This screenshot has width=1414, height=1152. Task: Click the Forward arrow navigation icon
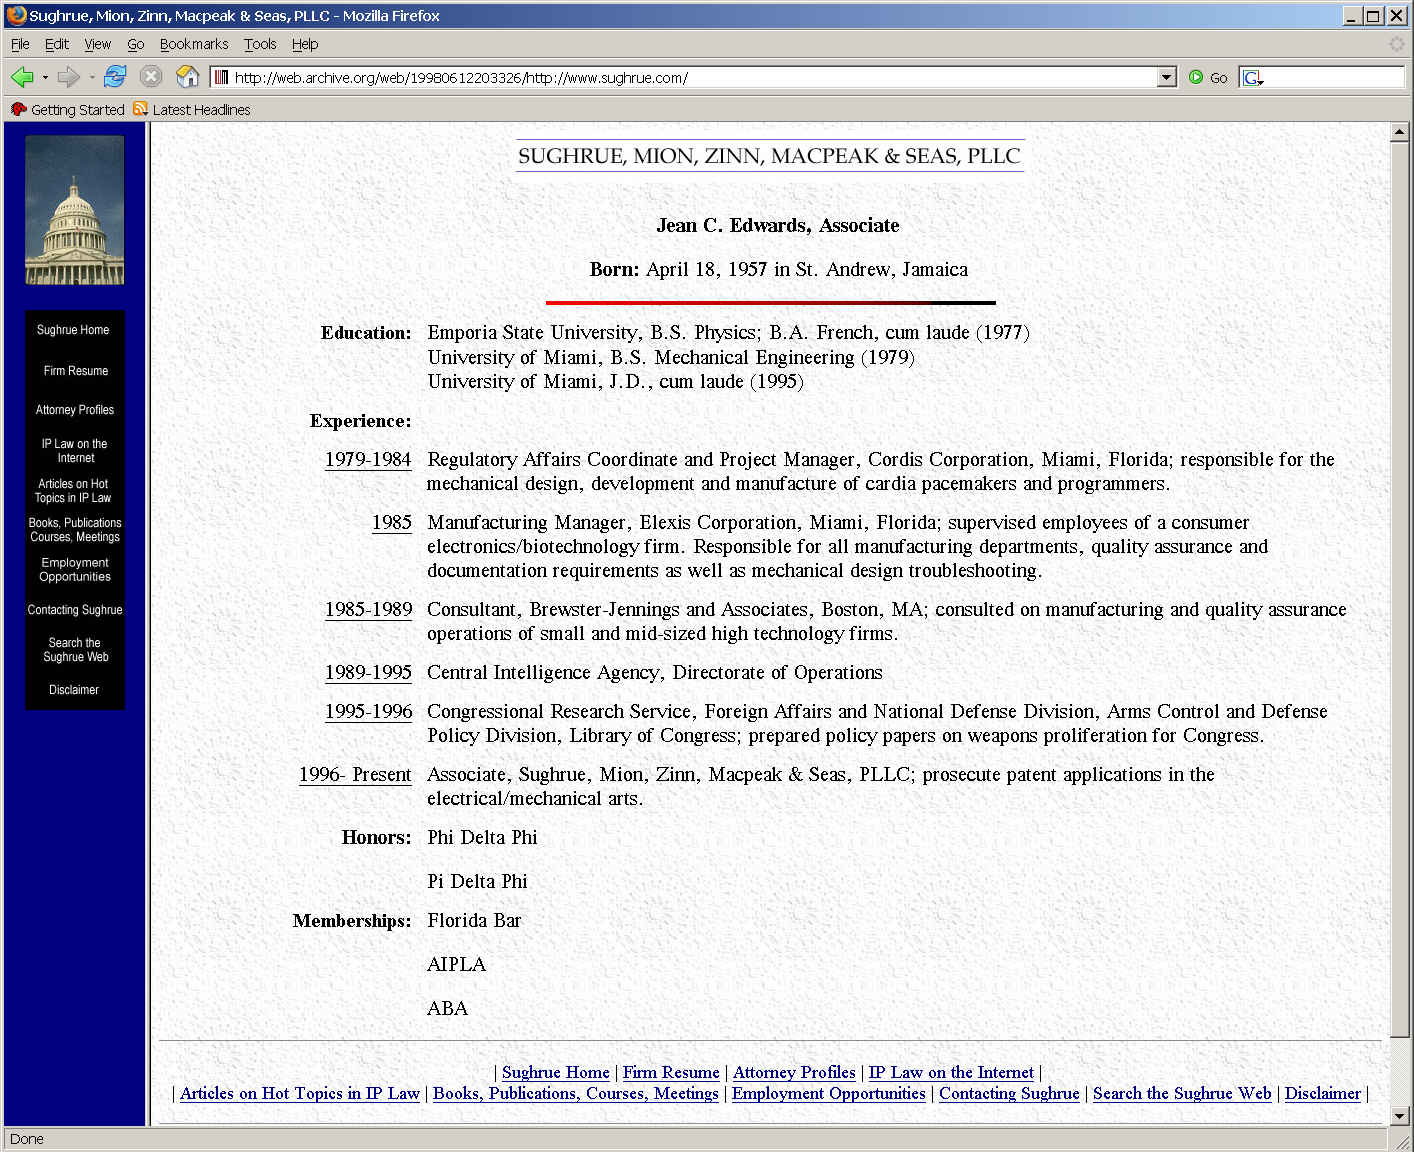(x=68, y=77)
